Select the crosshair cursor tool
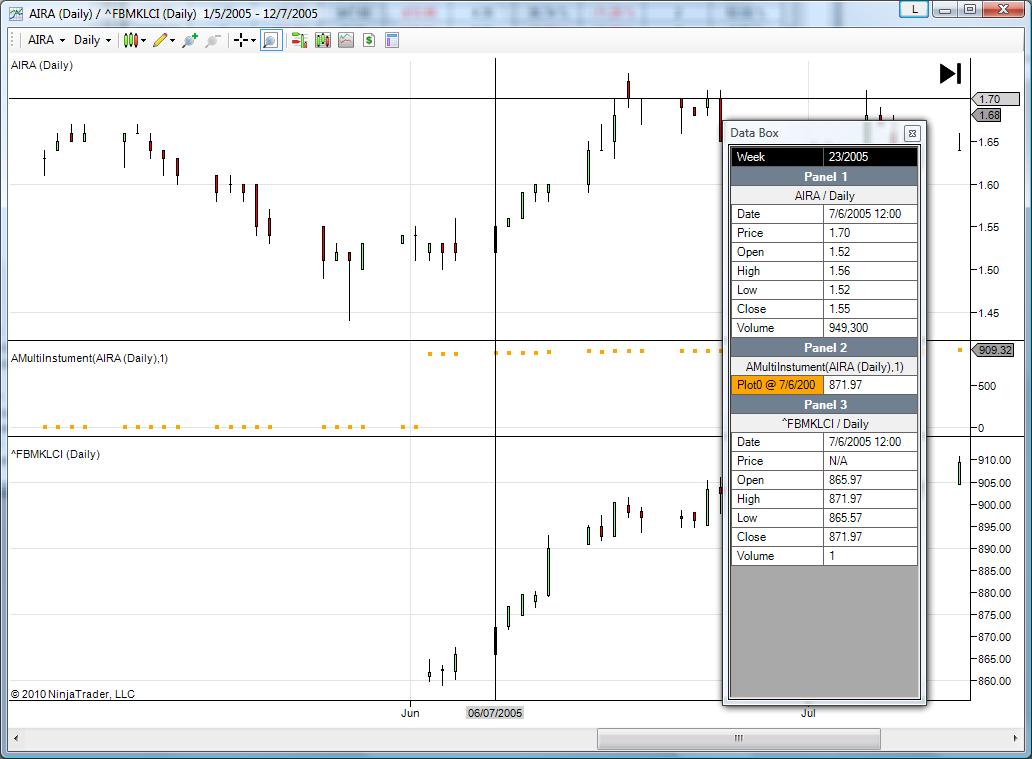Viewport: 1032px width, 759px height. [x=241, y=40]
